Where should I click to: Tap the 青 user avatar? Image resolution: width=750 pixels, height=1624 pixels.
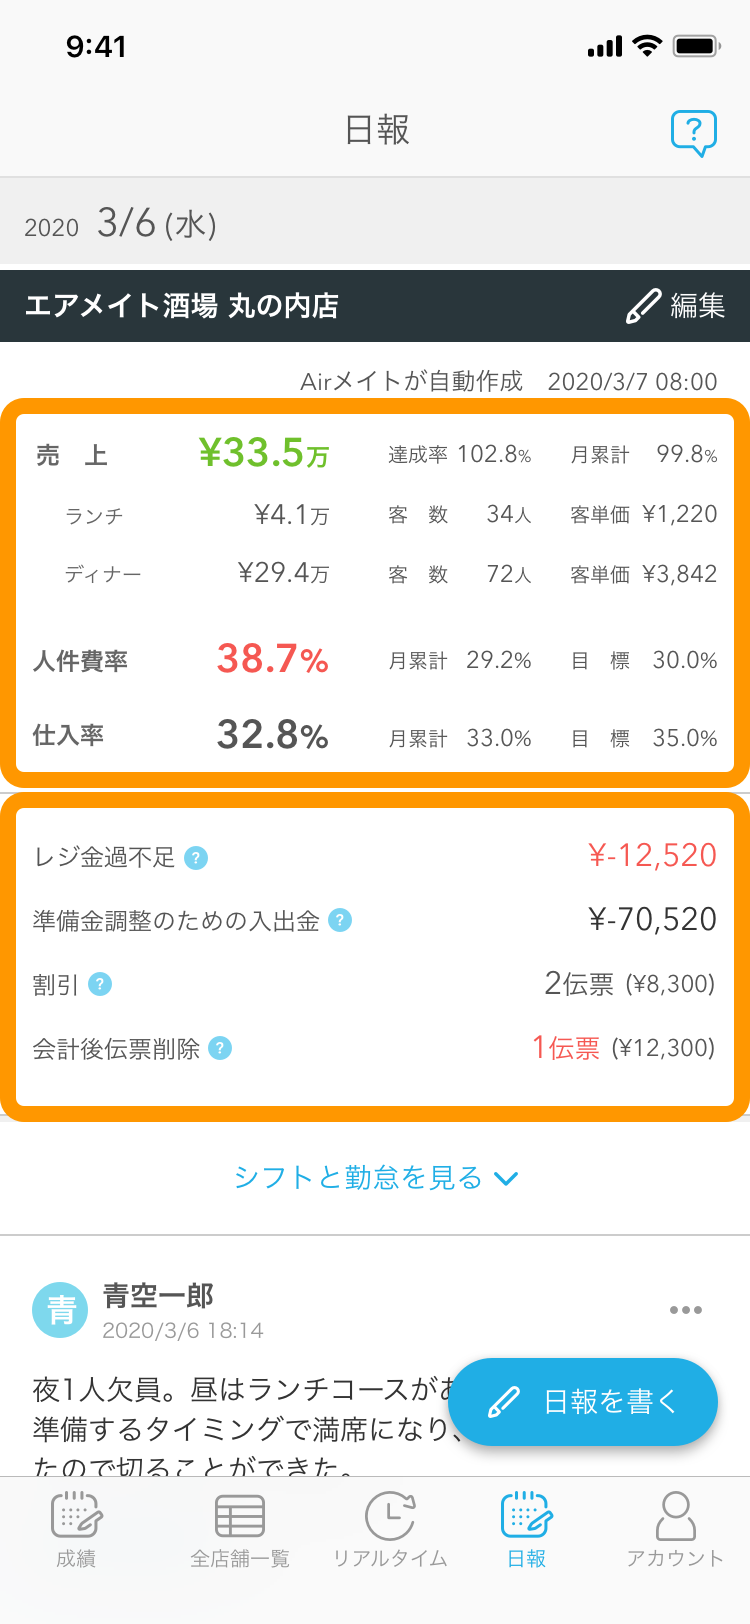pyautogui.click(x=61, y=1309)
